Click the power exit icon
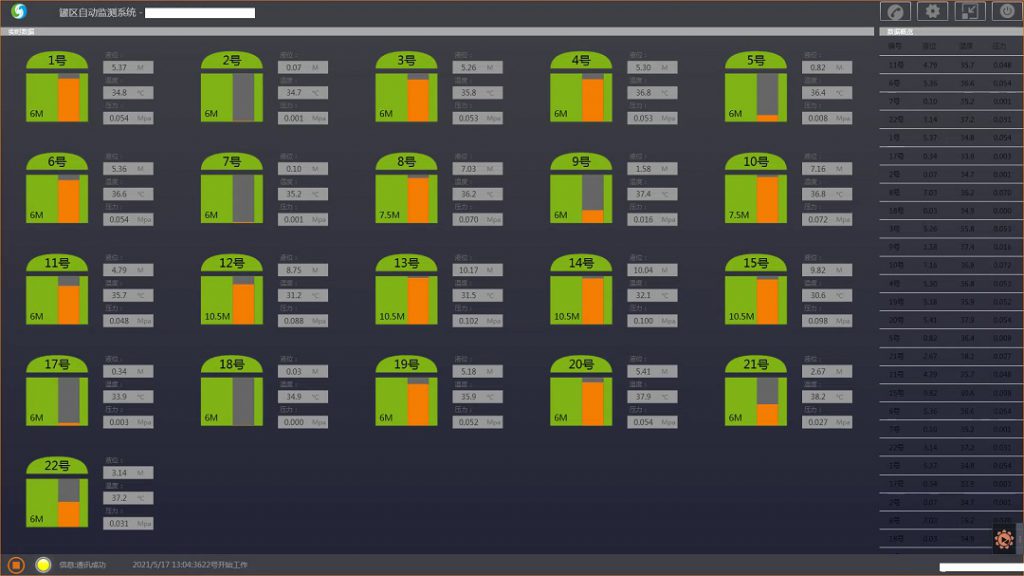Image resolution: width=1024 pixels, height=576 pixels. (1007, 12)
